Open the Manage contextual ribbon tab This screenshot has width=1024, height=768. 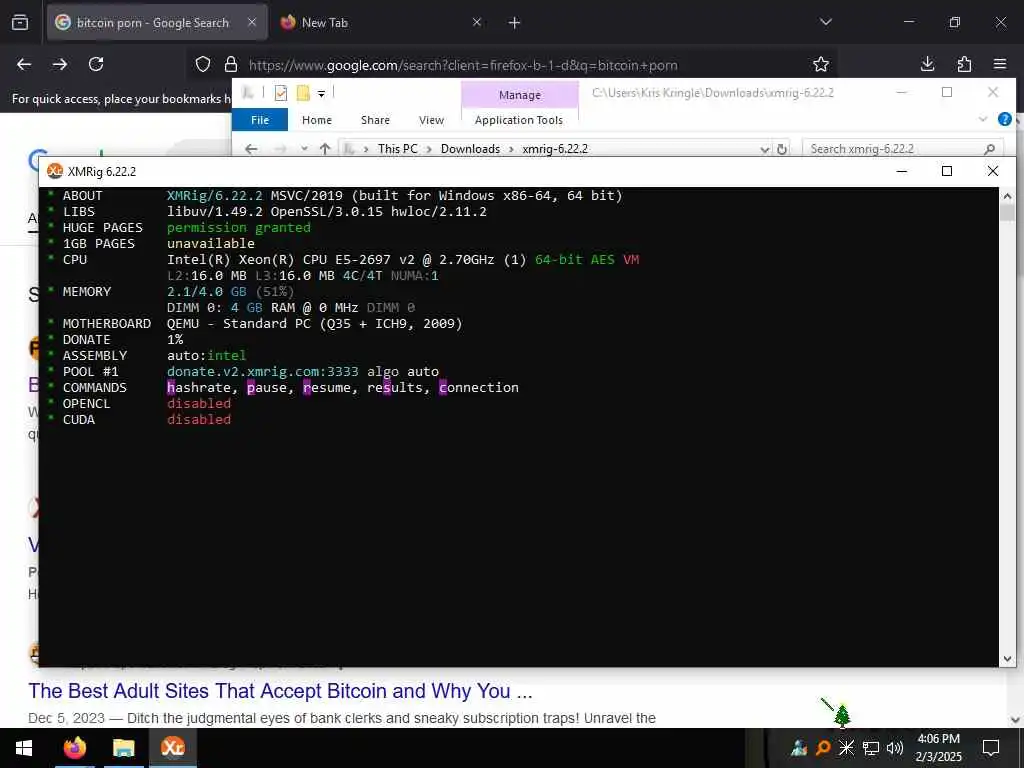520,95
